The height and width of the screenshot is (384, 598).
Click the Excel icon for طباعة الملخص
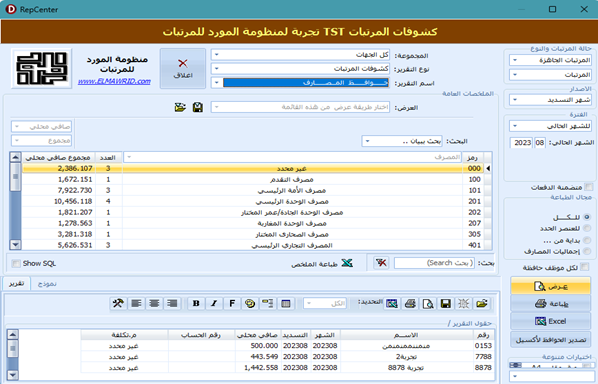click(347, 263)
